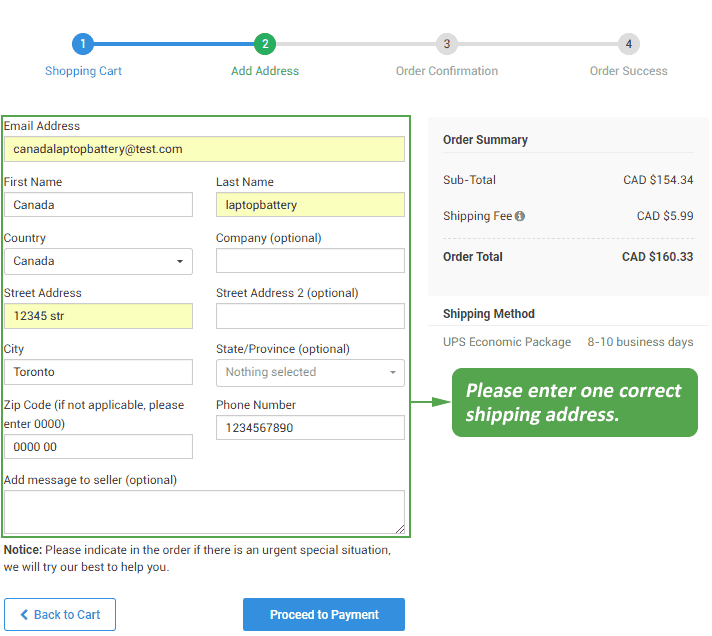Focus the Street Address 2 field

[x=310, y=316]
